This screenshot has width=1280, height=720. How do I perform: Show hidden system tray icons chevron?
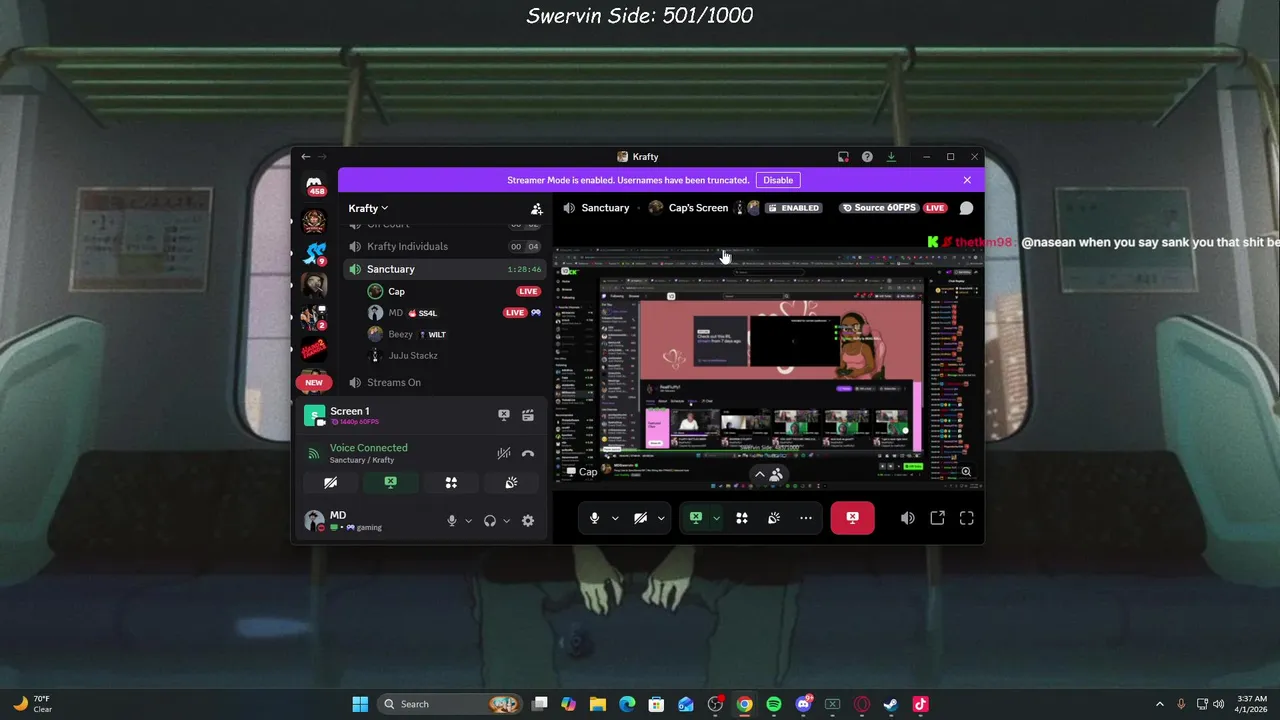pos(1160,704)
